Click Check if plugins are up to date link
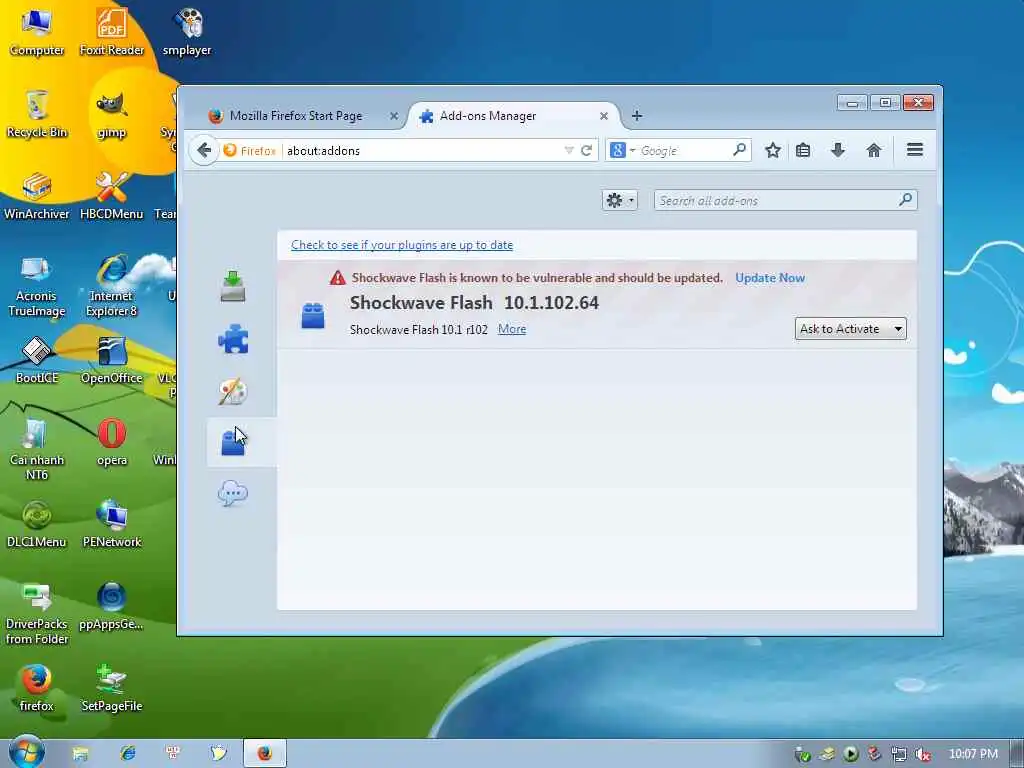 point(402,245)
